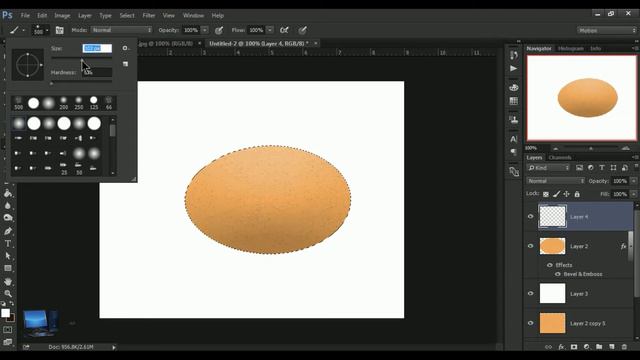
Task: Select the Blur tool droplet icon
Action: click(8, 206)
